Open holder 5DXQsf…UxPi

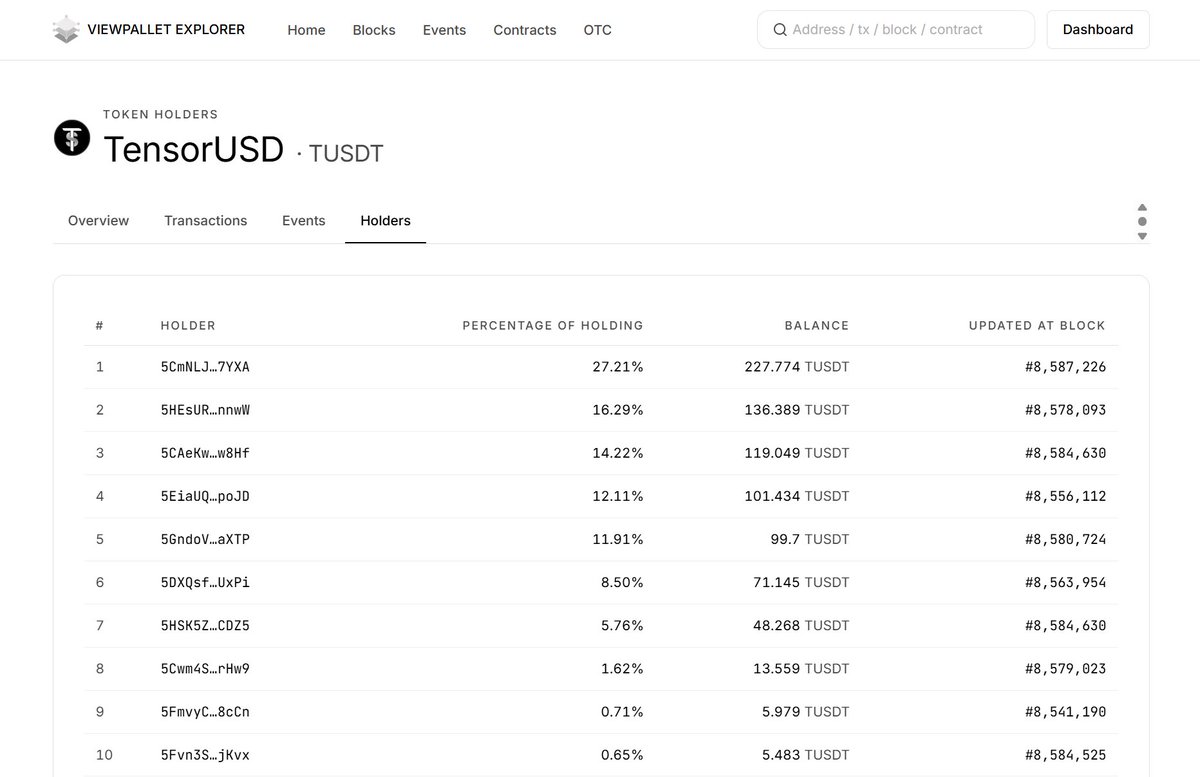pos(205,582)
